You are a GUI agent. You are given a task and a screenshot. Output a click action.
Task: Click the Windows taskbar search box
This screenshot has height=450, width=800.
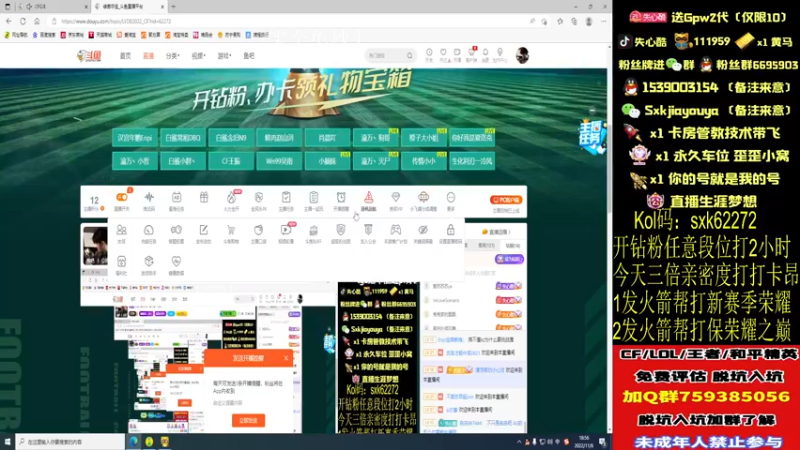(x=70, y=442)
